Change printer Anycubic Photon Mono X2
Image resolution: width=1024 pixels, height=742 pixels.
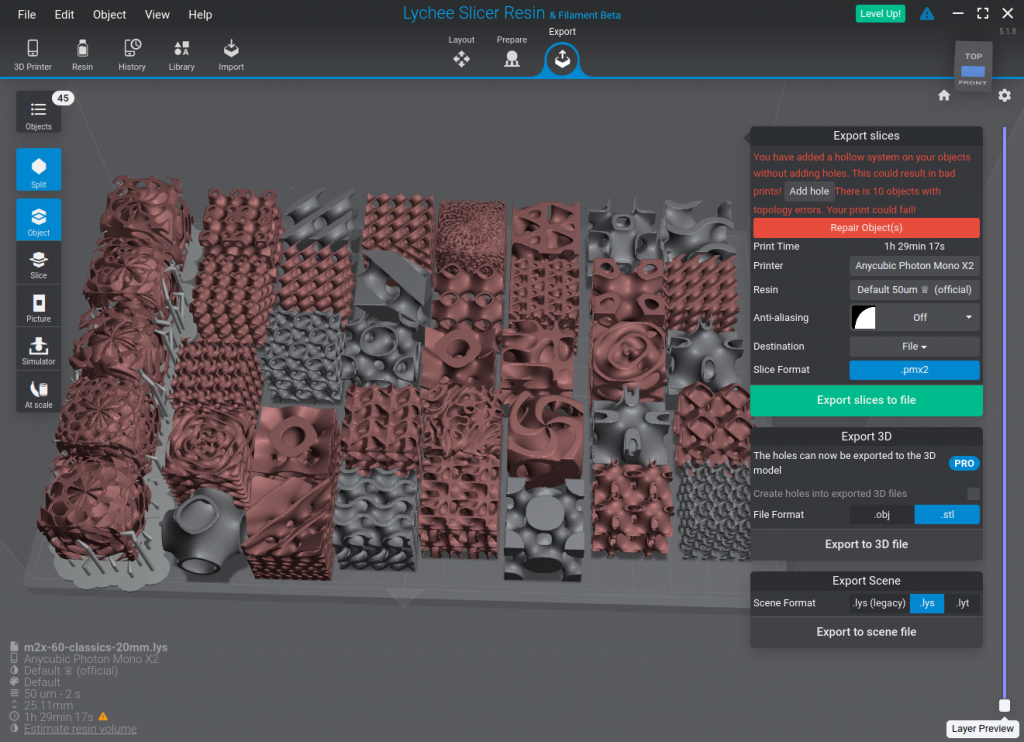914,266
